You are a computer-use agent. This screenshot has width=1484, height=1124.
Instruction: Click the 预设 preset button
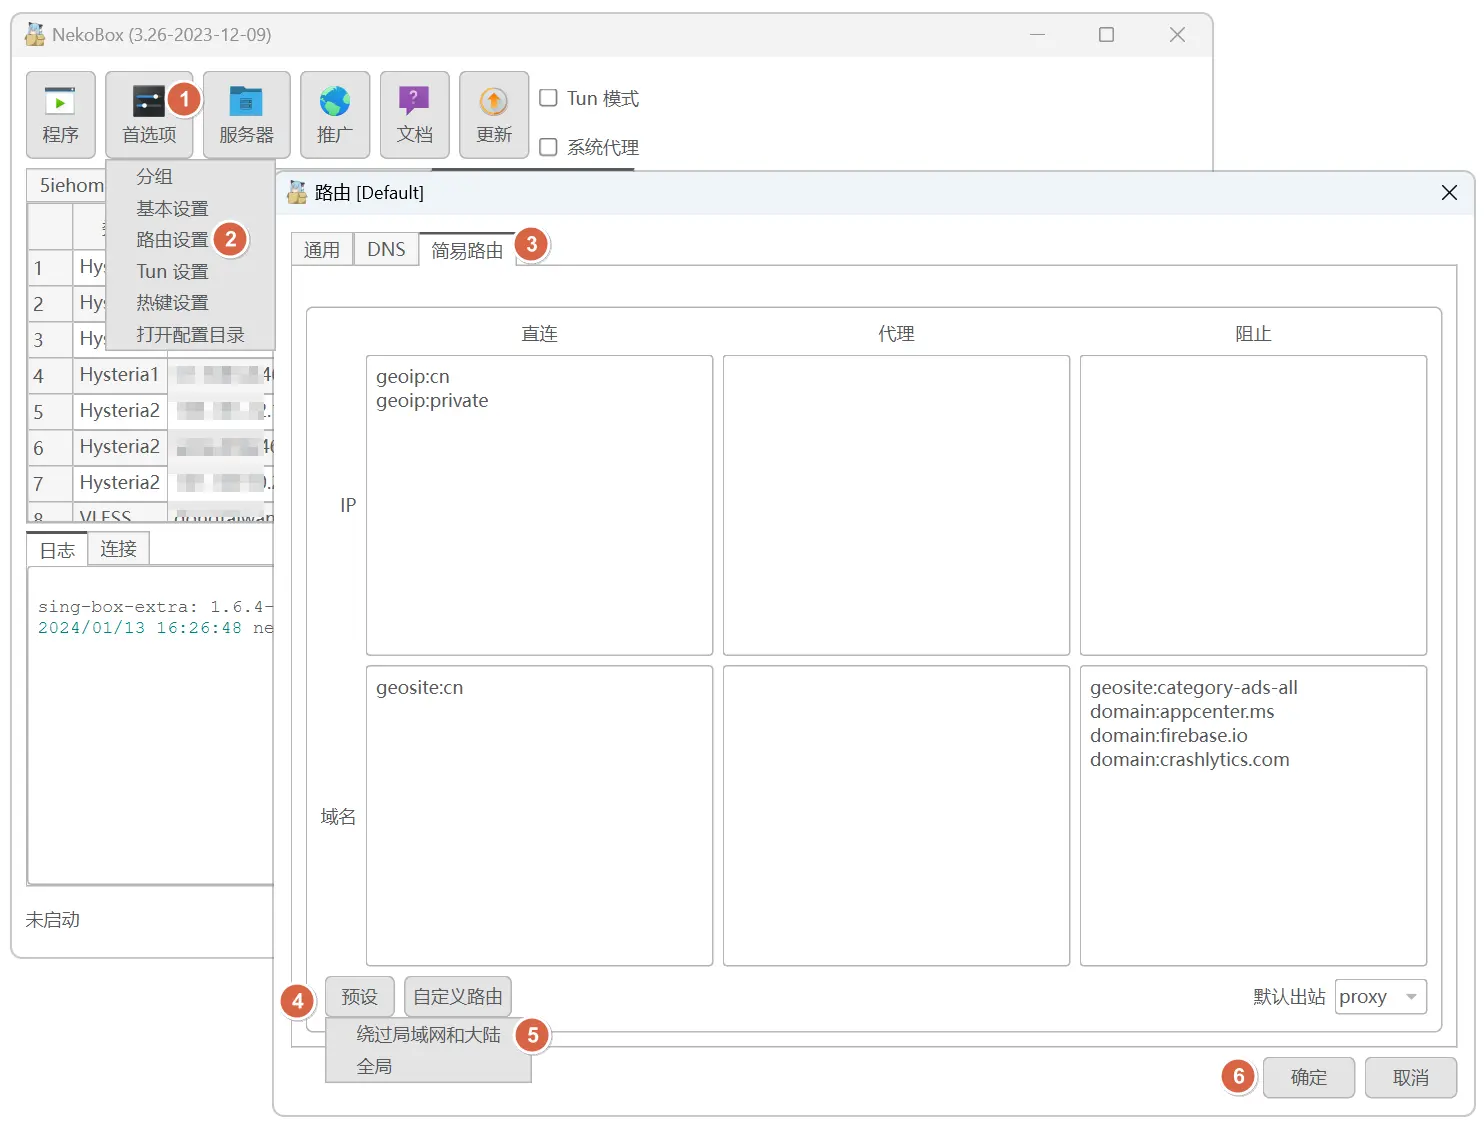coord(360,997)
